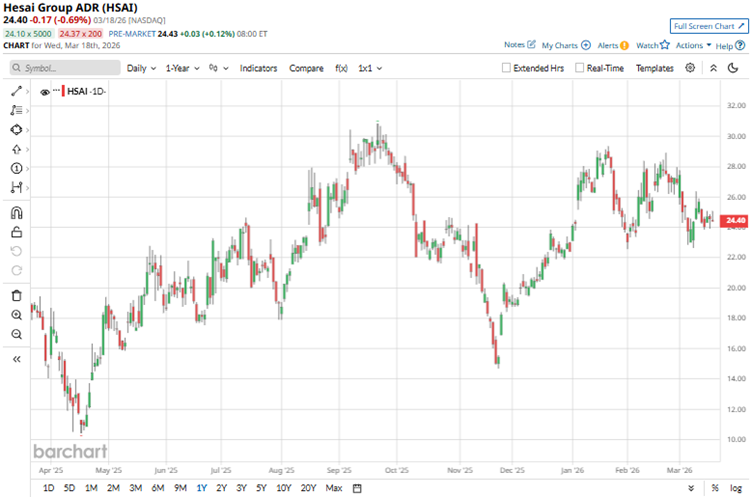Screen dimensions: 752x497
Task: Select the 6M time range
Action: [157, 487]
